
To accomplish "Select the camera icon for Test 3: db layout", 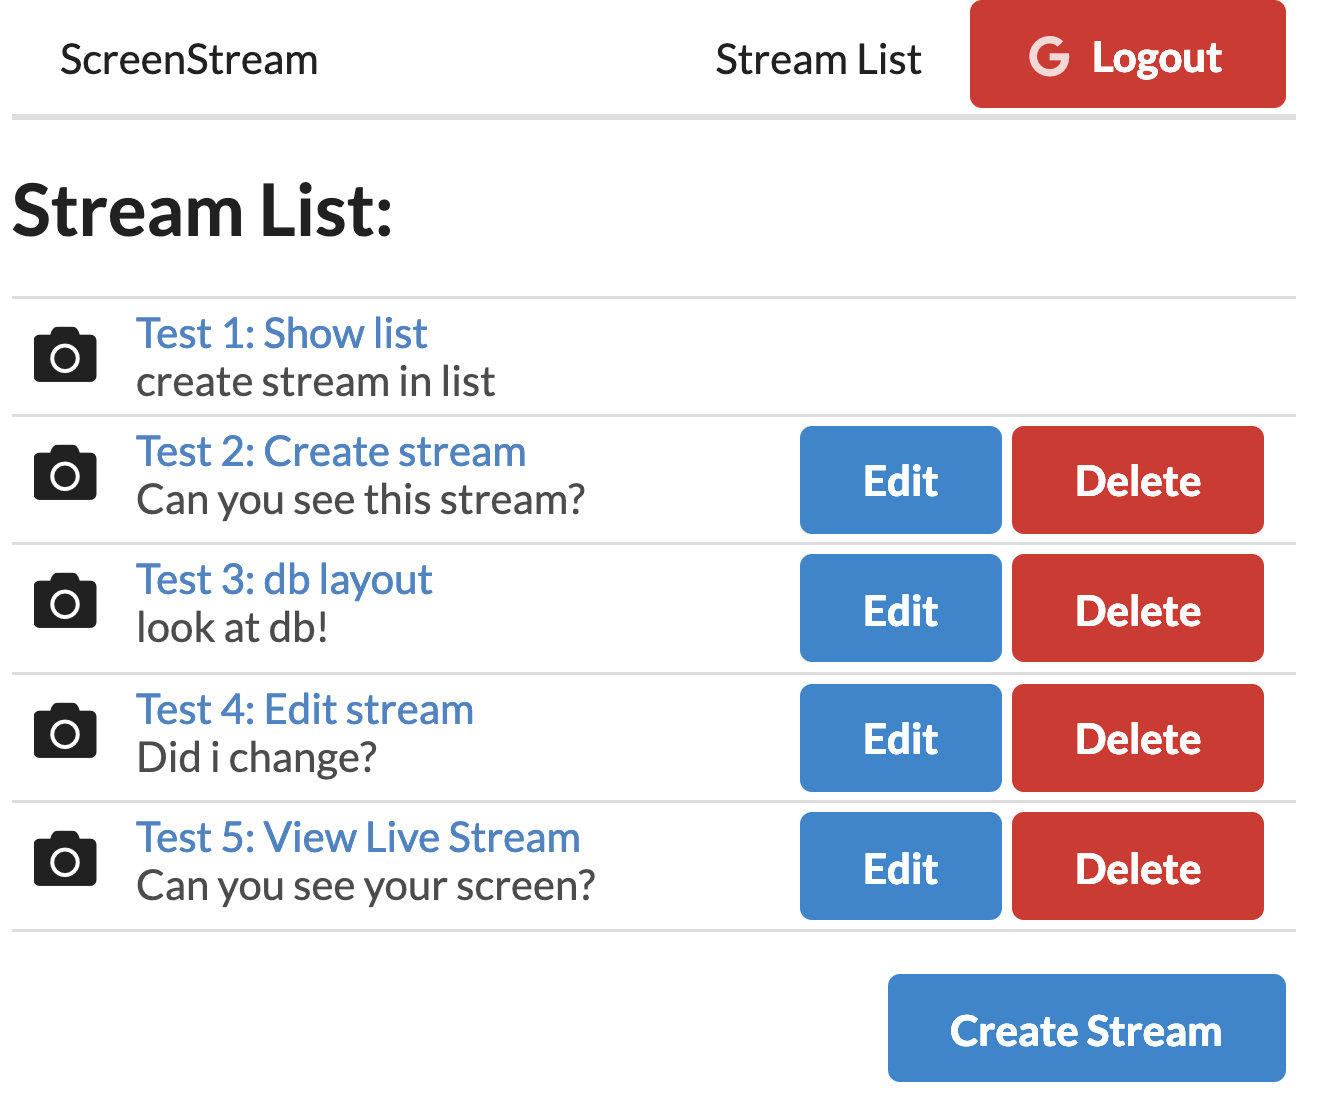I will (x=65, y=602).
